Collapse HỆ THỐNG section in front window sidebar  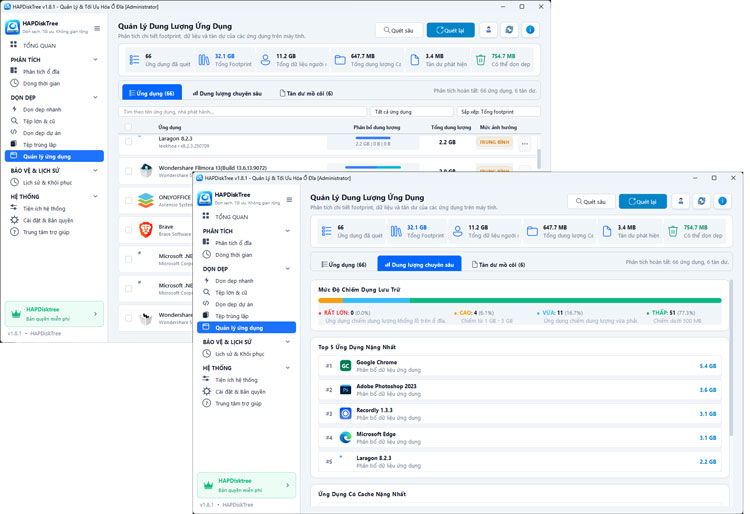pyautogui.click(x=287, y=368)
